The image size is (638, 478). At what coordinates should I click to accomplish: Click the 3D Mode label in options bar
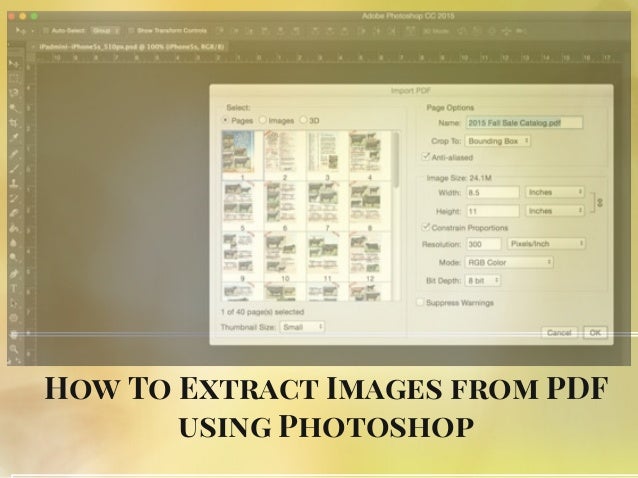coord(436,31)
